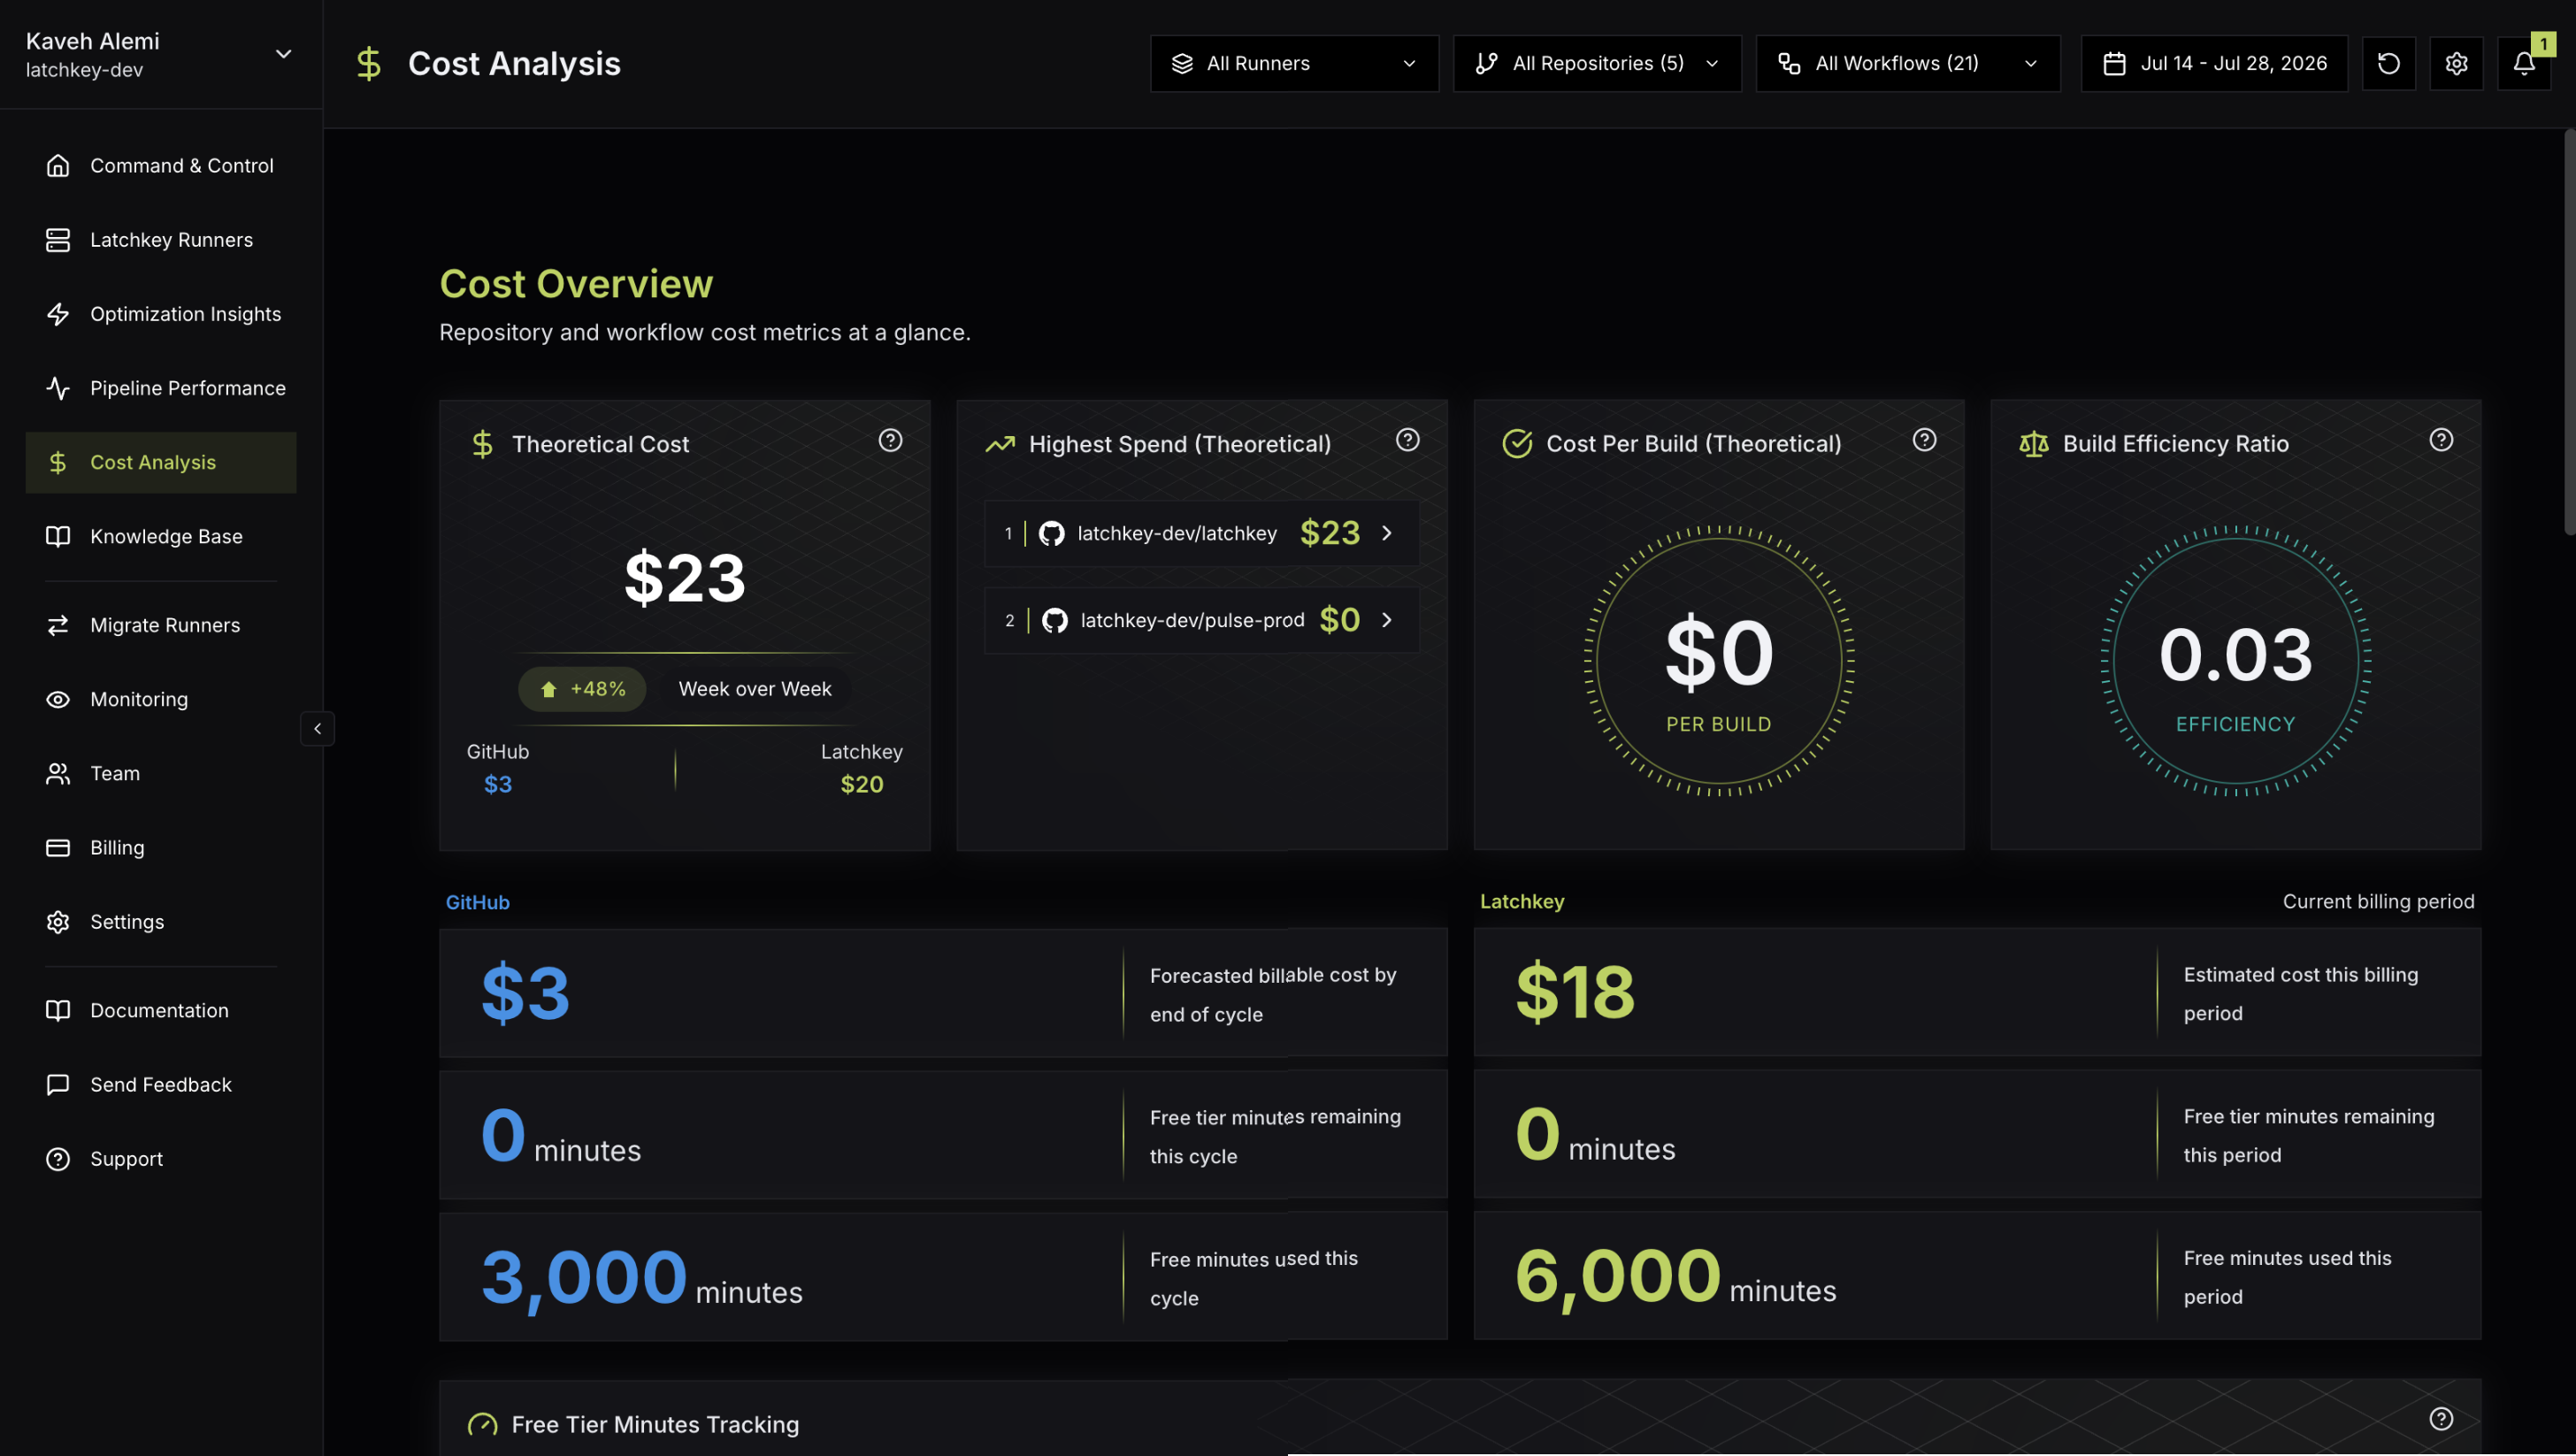The height and width of the screenshot is (1456, 2576).
Task: Click the Send Feedback chat icon
Action: point(58,1084)
